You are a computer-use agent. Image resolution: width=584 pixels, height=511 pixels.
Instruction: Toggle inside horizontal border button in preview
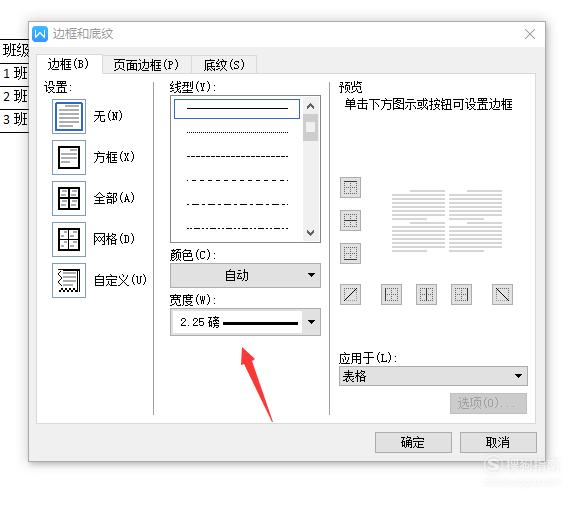point(350,220)
